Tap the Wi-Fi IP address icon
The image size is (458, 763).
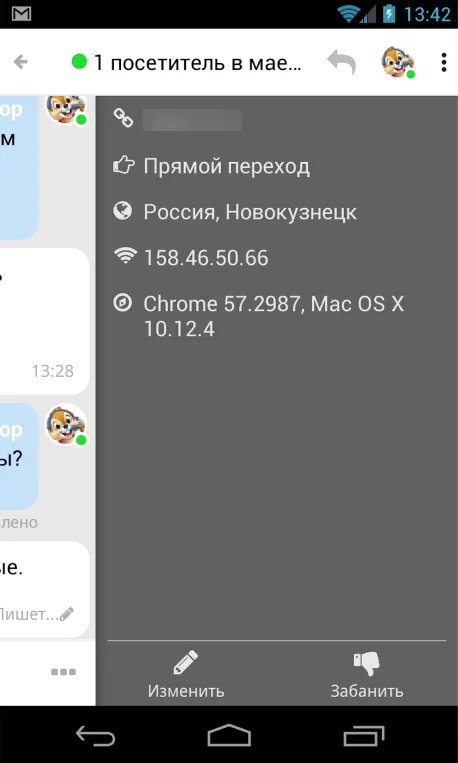[125, 256]
